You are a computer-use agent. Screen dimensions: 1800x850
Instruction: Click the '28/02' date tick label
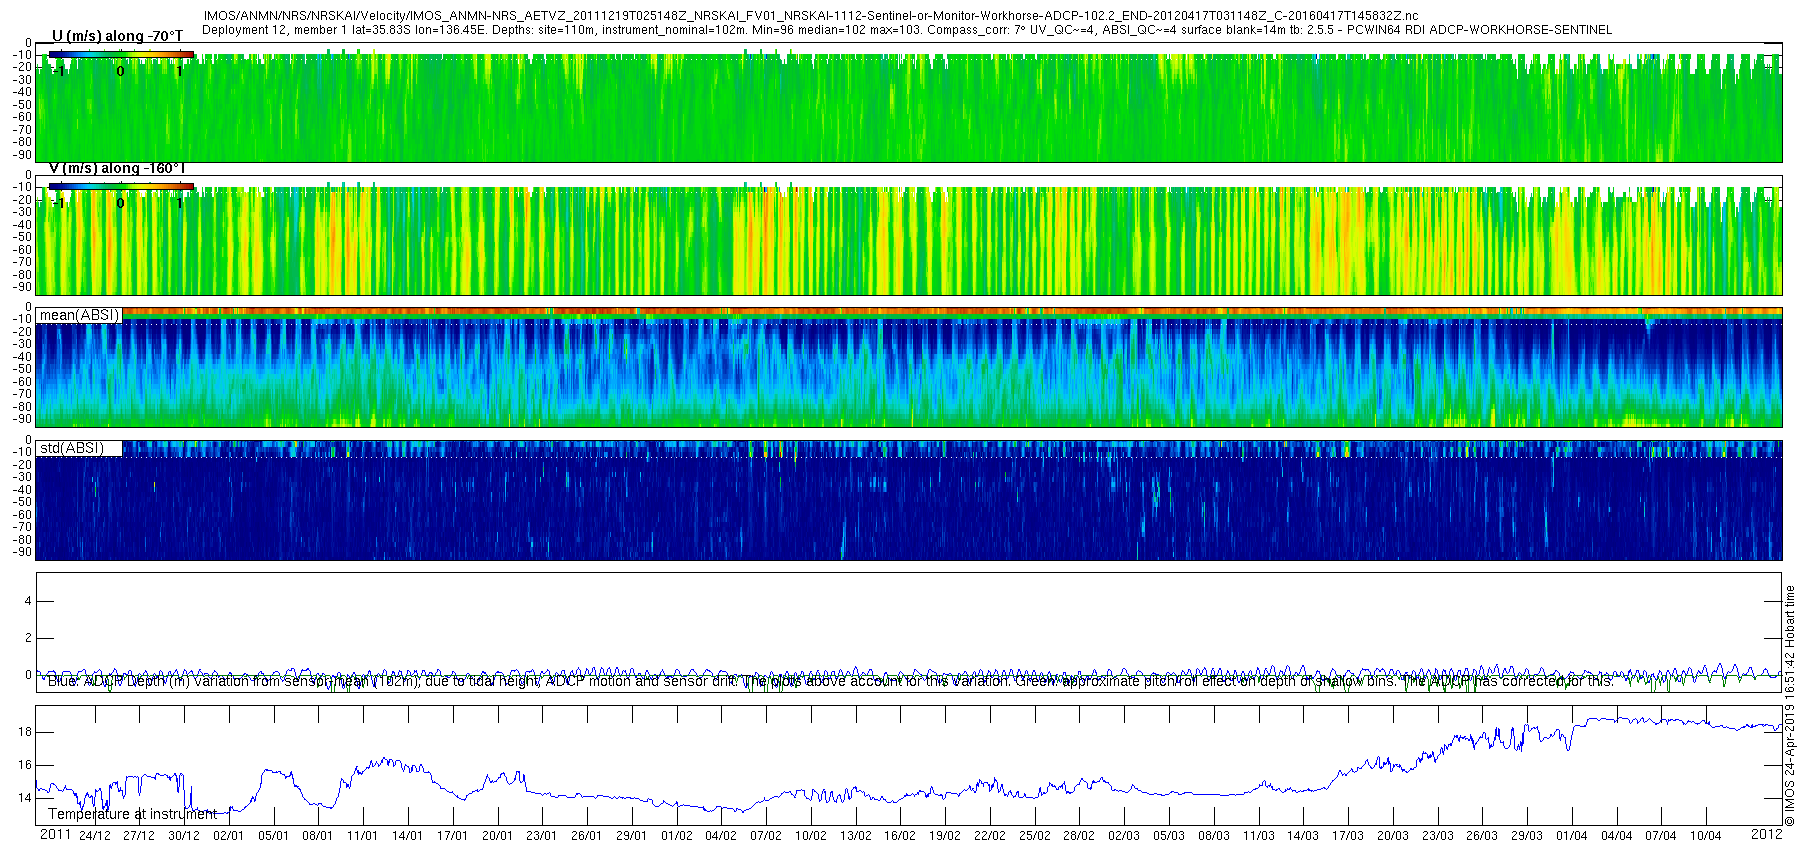(x=1079, y=836)
